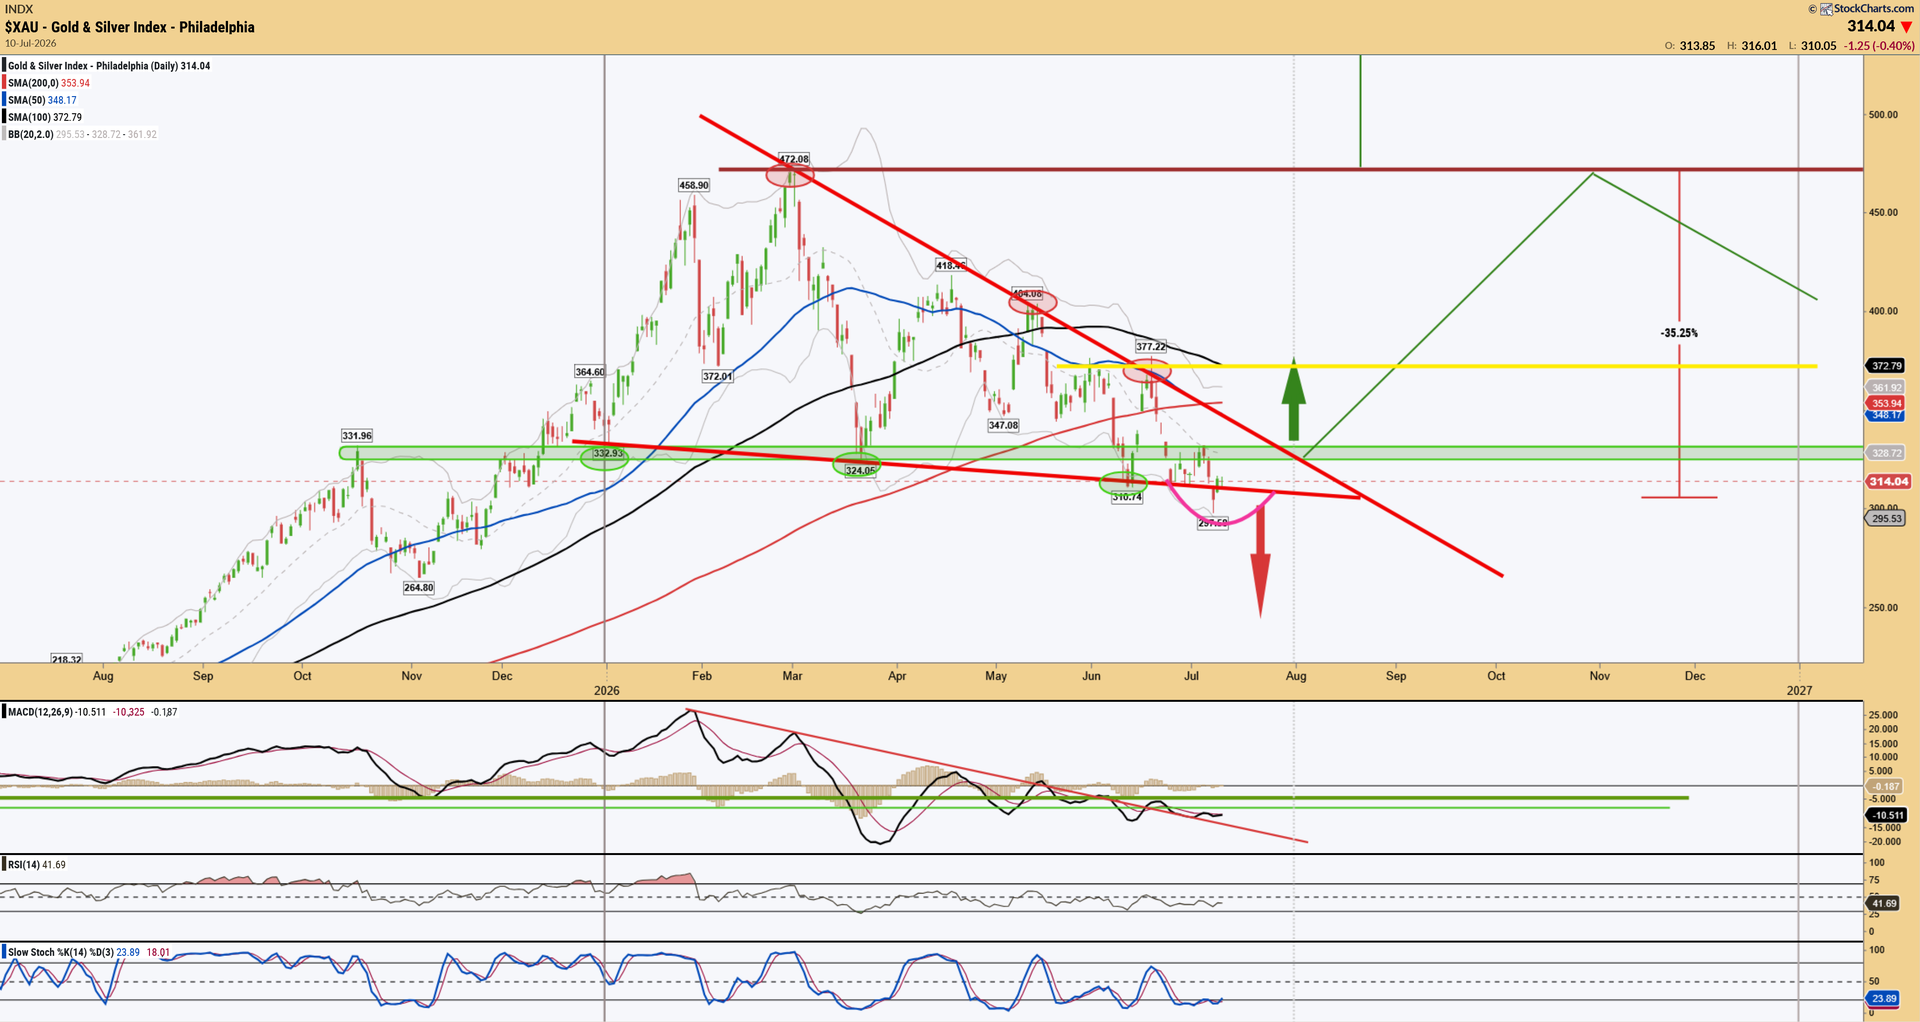Screen dimensions: 1920x1022
Task: Select the MACD(12,26,9) indicator label
Action: pyautogui.click(x=42, y=712)
